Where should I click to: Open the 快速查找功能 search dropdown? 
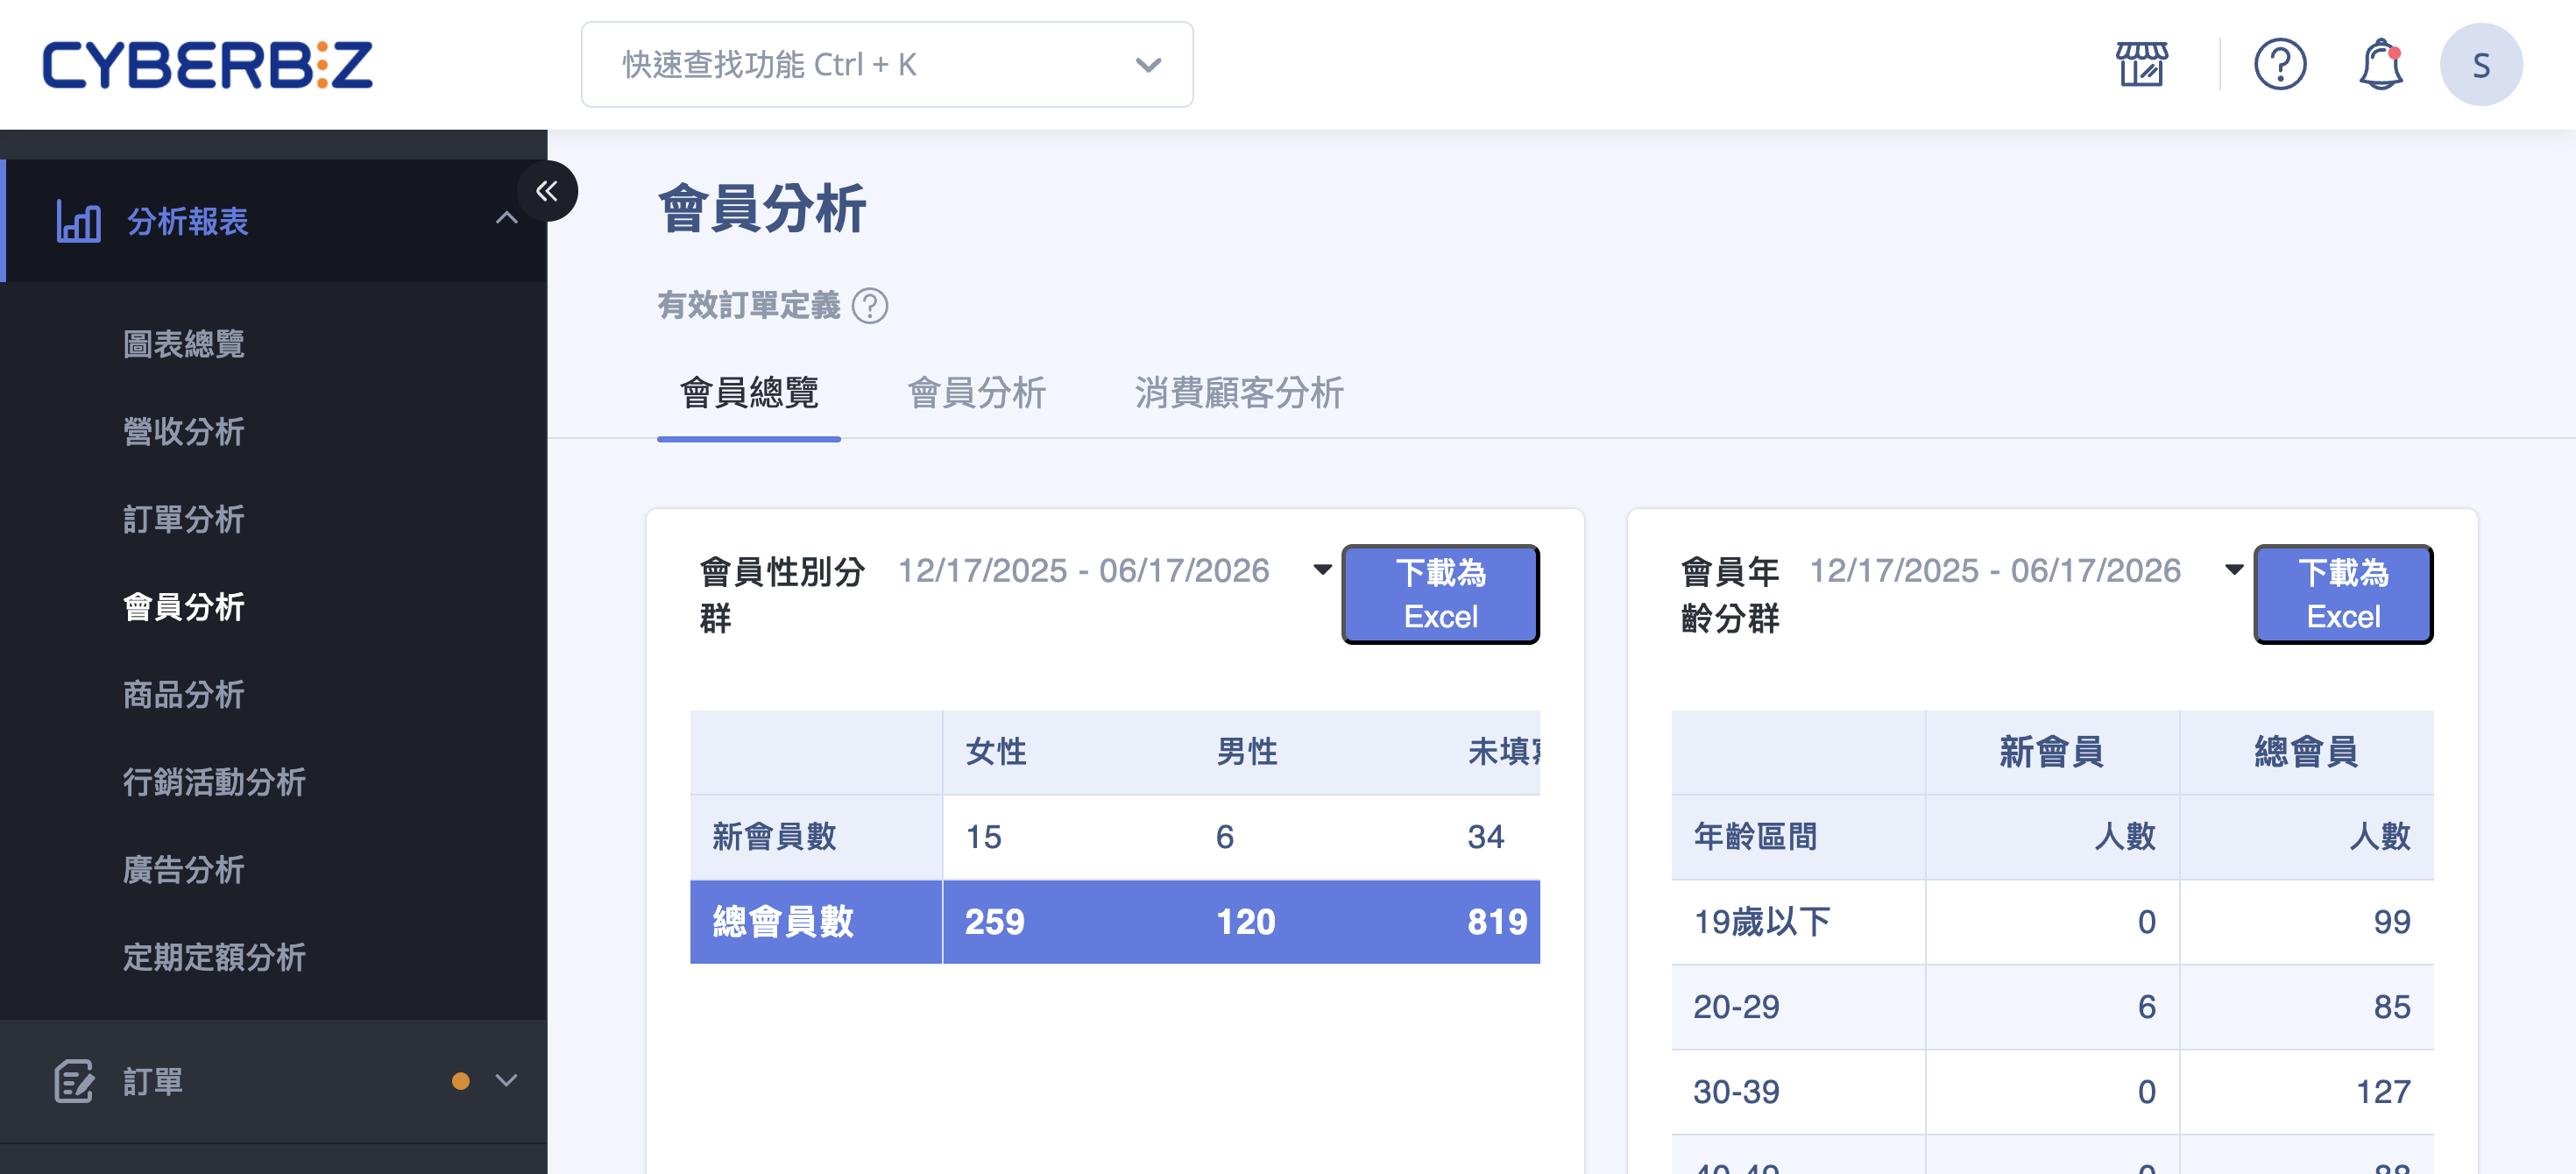pyautogui.click(x=887, y=65)
